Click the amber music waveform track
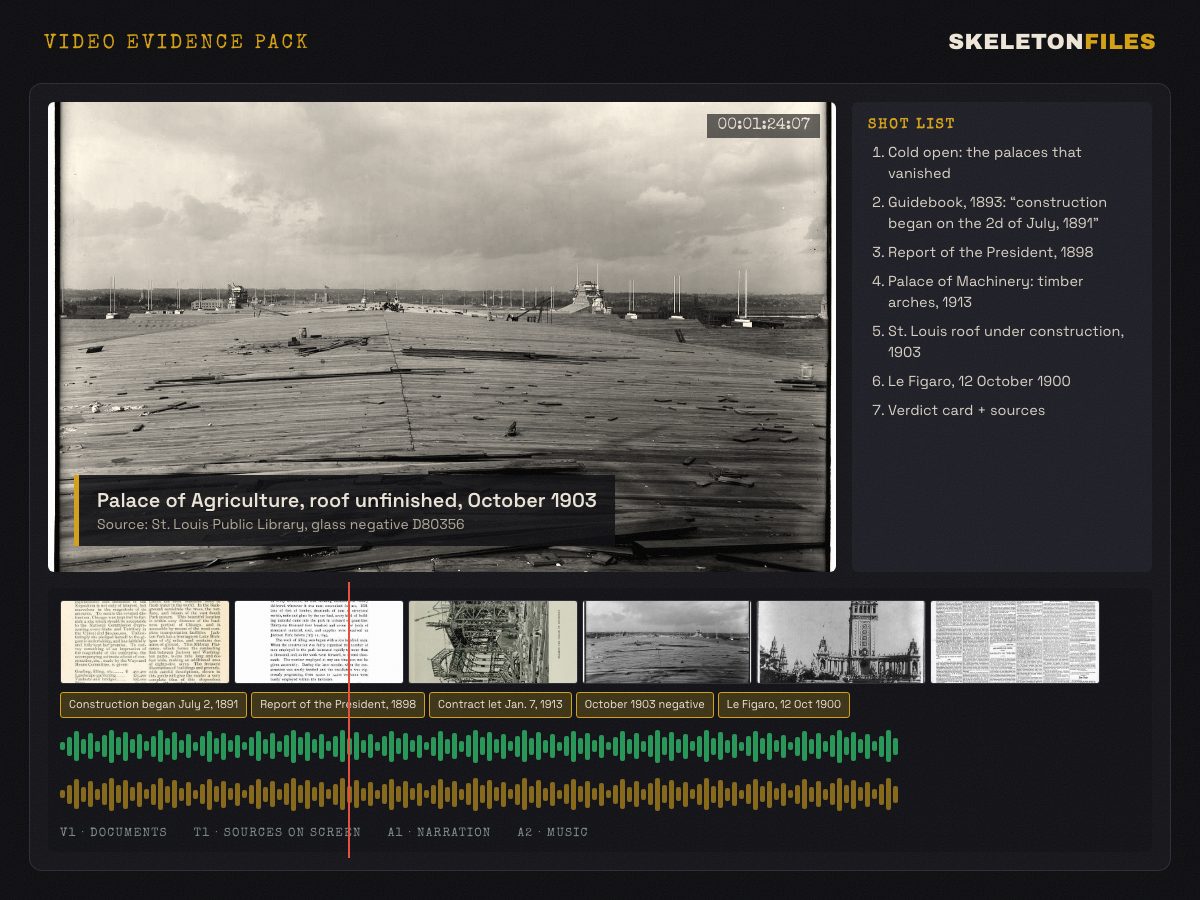 [x=479, y=795]
